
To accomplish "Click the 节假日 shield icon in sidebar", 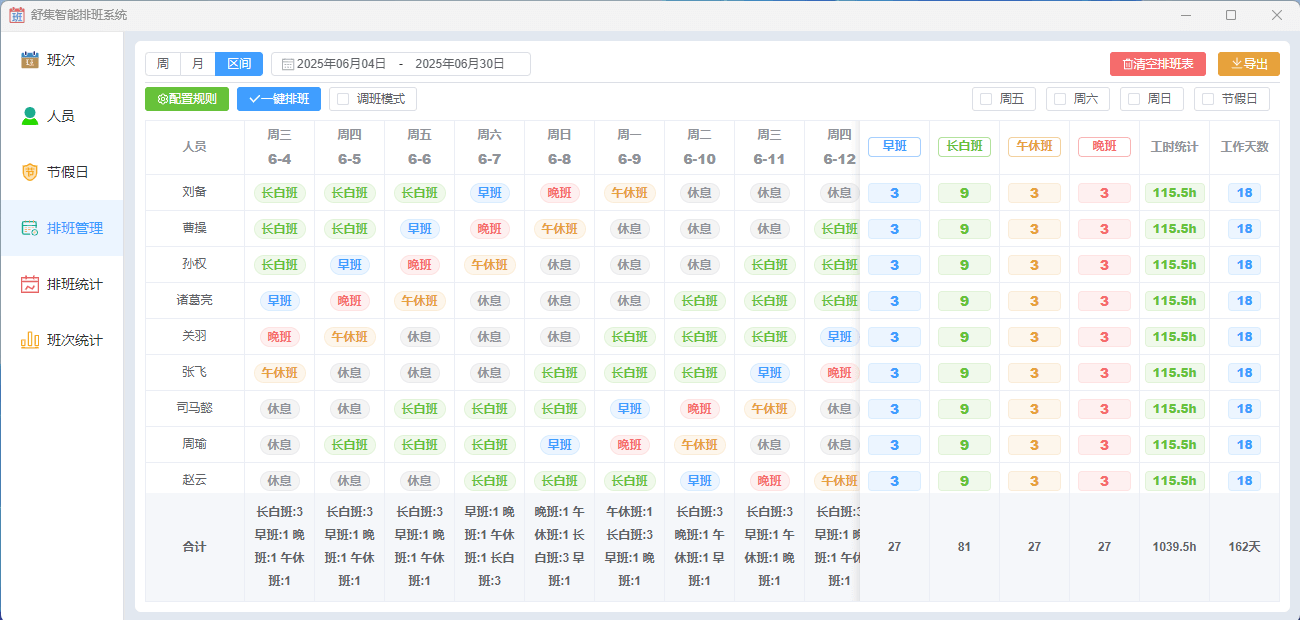I will [x=30, y=172].
